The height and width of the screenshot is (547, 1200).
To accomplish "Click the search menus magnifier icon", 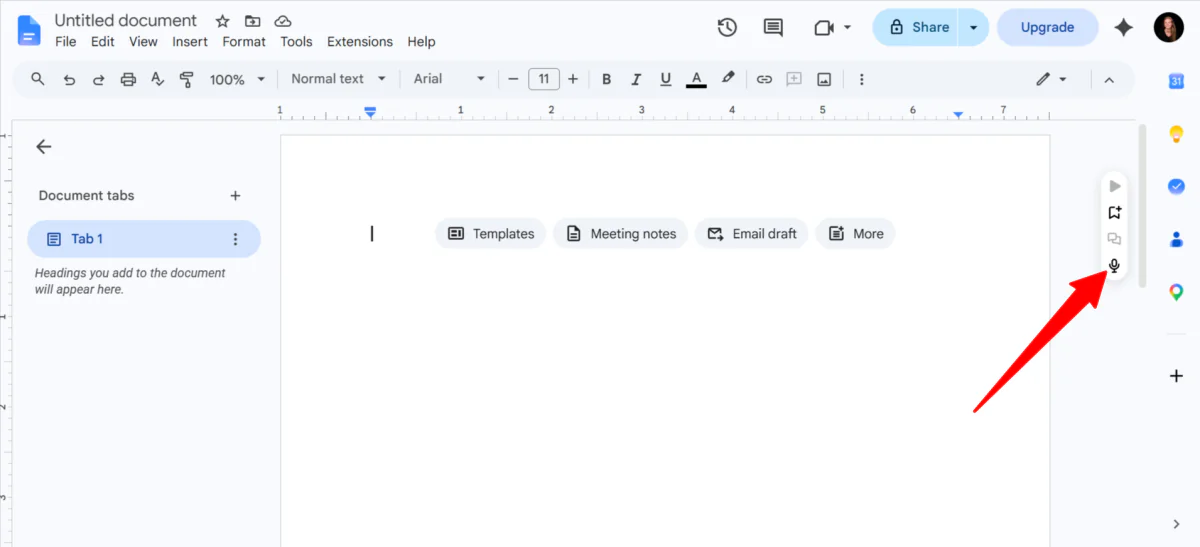I will tap(38, 79).
